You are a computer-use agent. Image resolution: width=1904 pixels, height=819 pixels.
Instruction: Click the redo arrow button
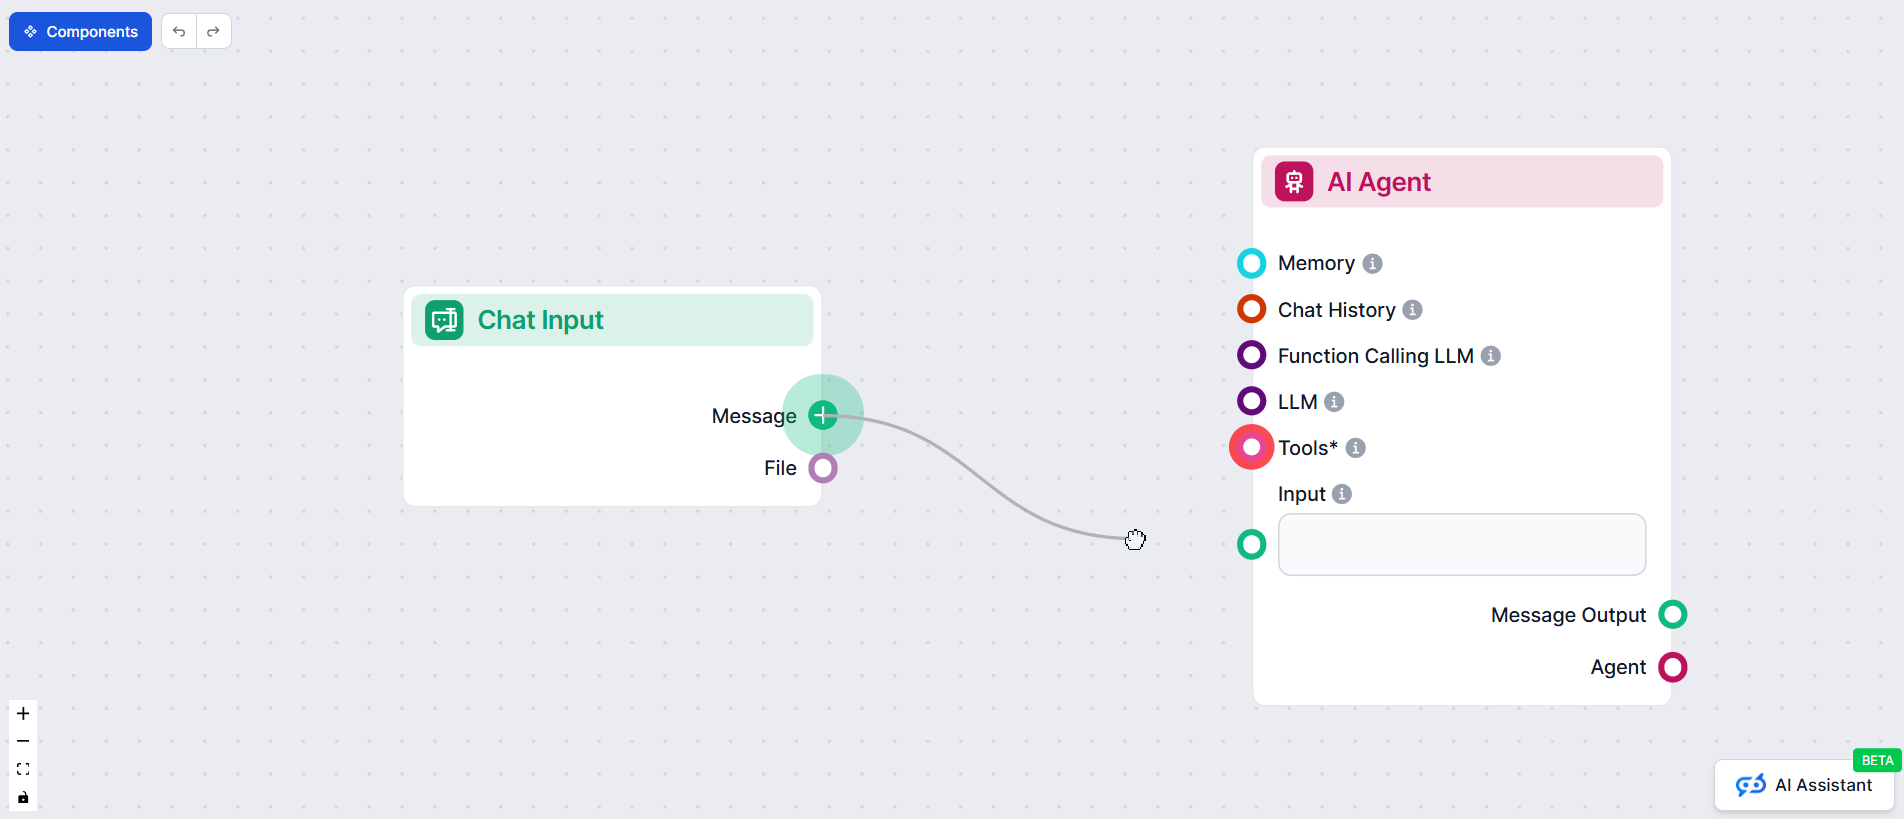pos(213,32)
